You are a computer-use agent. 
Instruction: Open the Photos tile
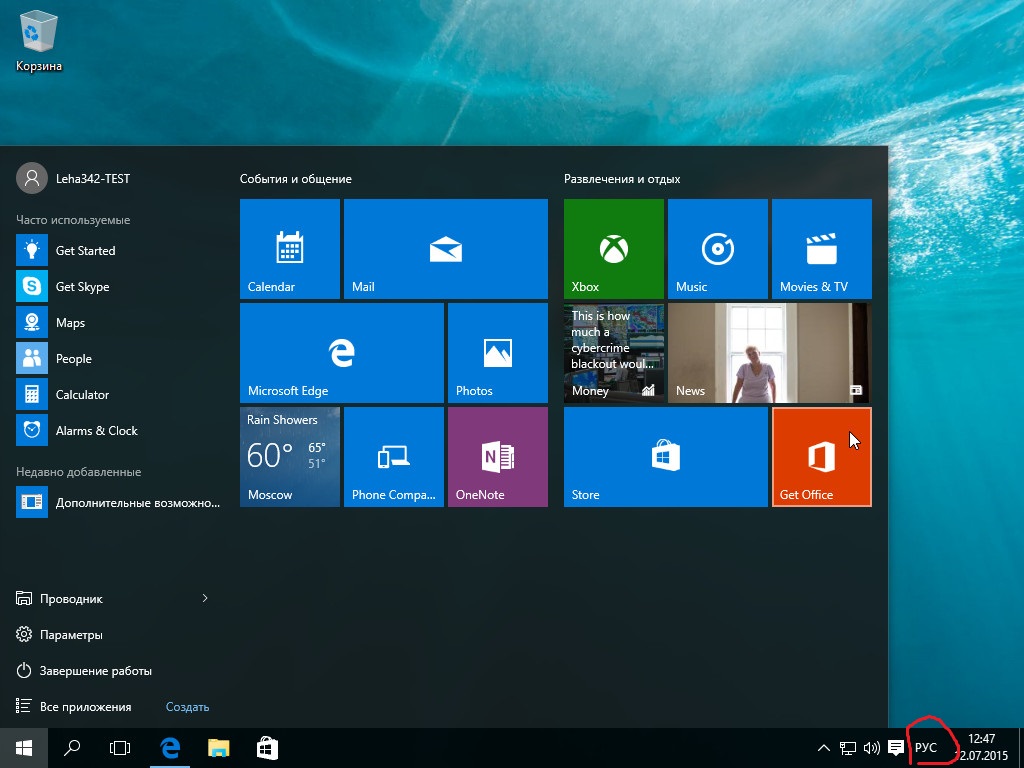pos(498,353)
